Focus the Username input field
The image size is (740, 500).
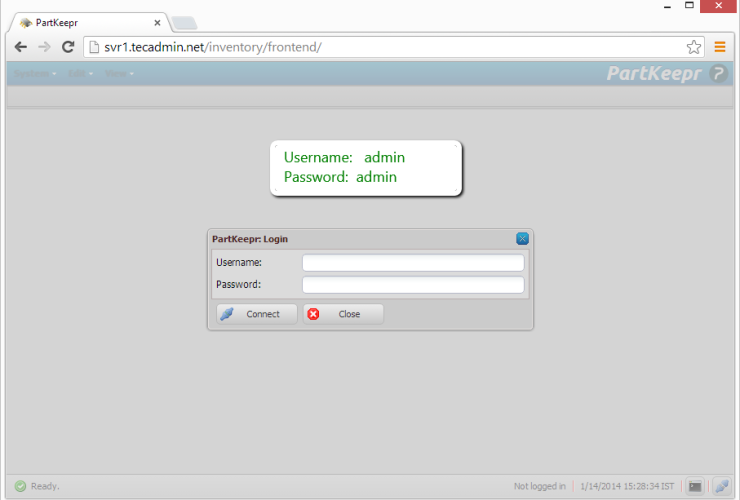413,263
